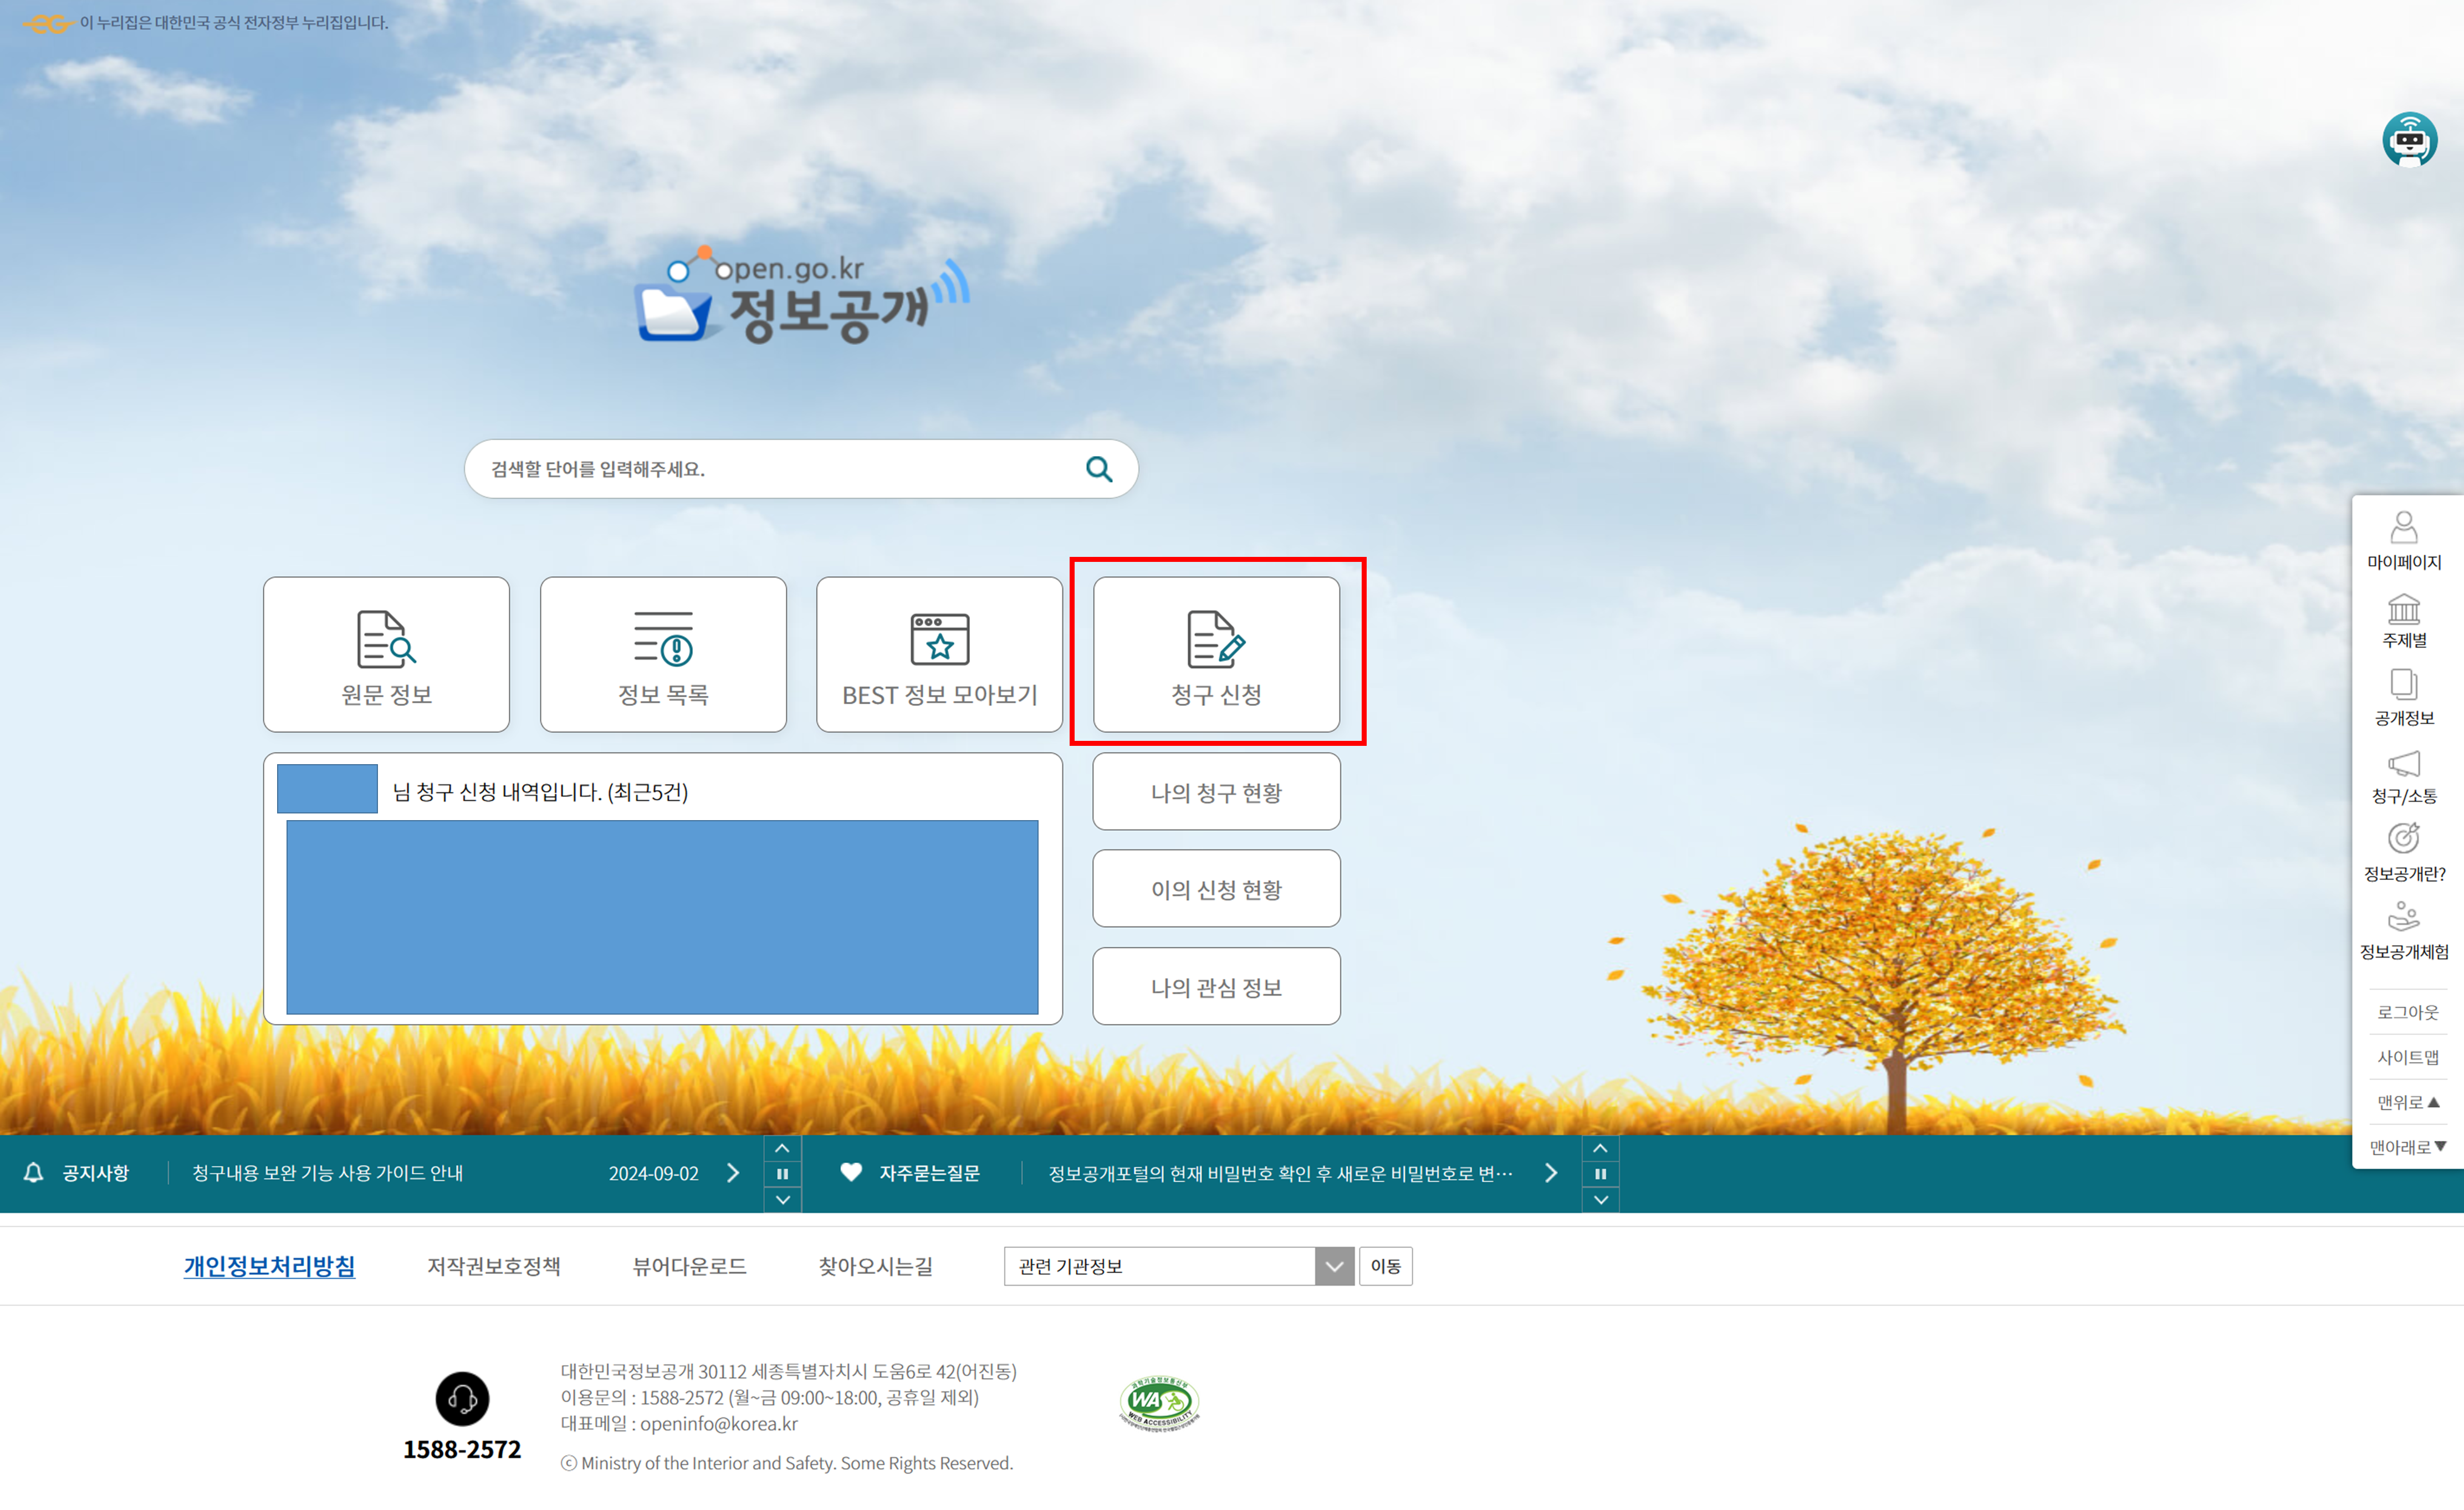Screen dimensions: 2464x1510
Task: Pause the 공지사항 notice ticker
Action: click(x=782, y=1174)
